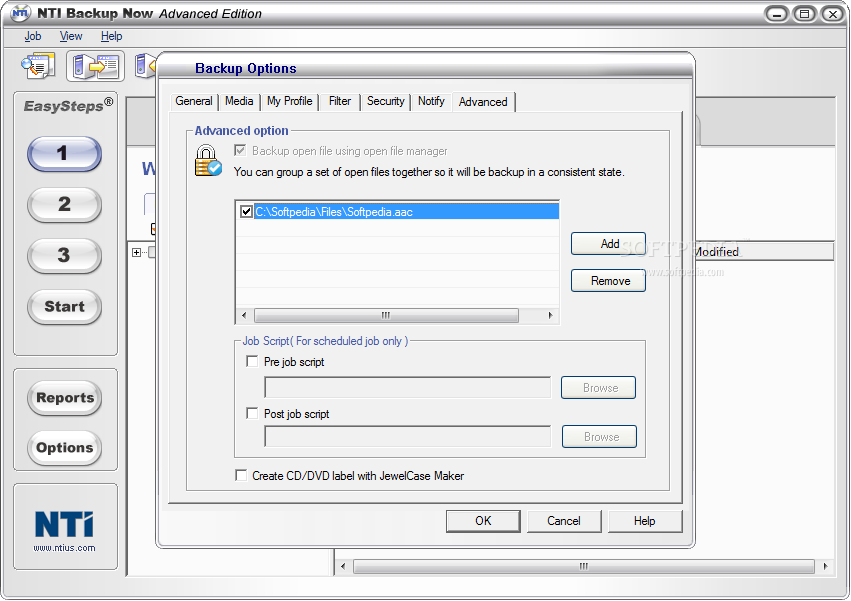The height and width of the screenshot is (601, 851).
Task: Expand the tree node in main window
Action: pyautogui.click(x=136, y=252)
